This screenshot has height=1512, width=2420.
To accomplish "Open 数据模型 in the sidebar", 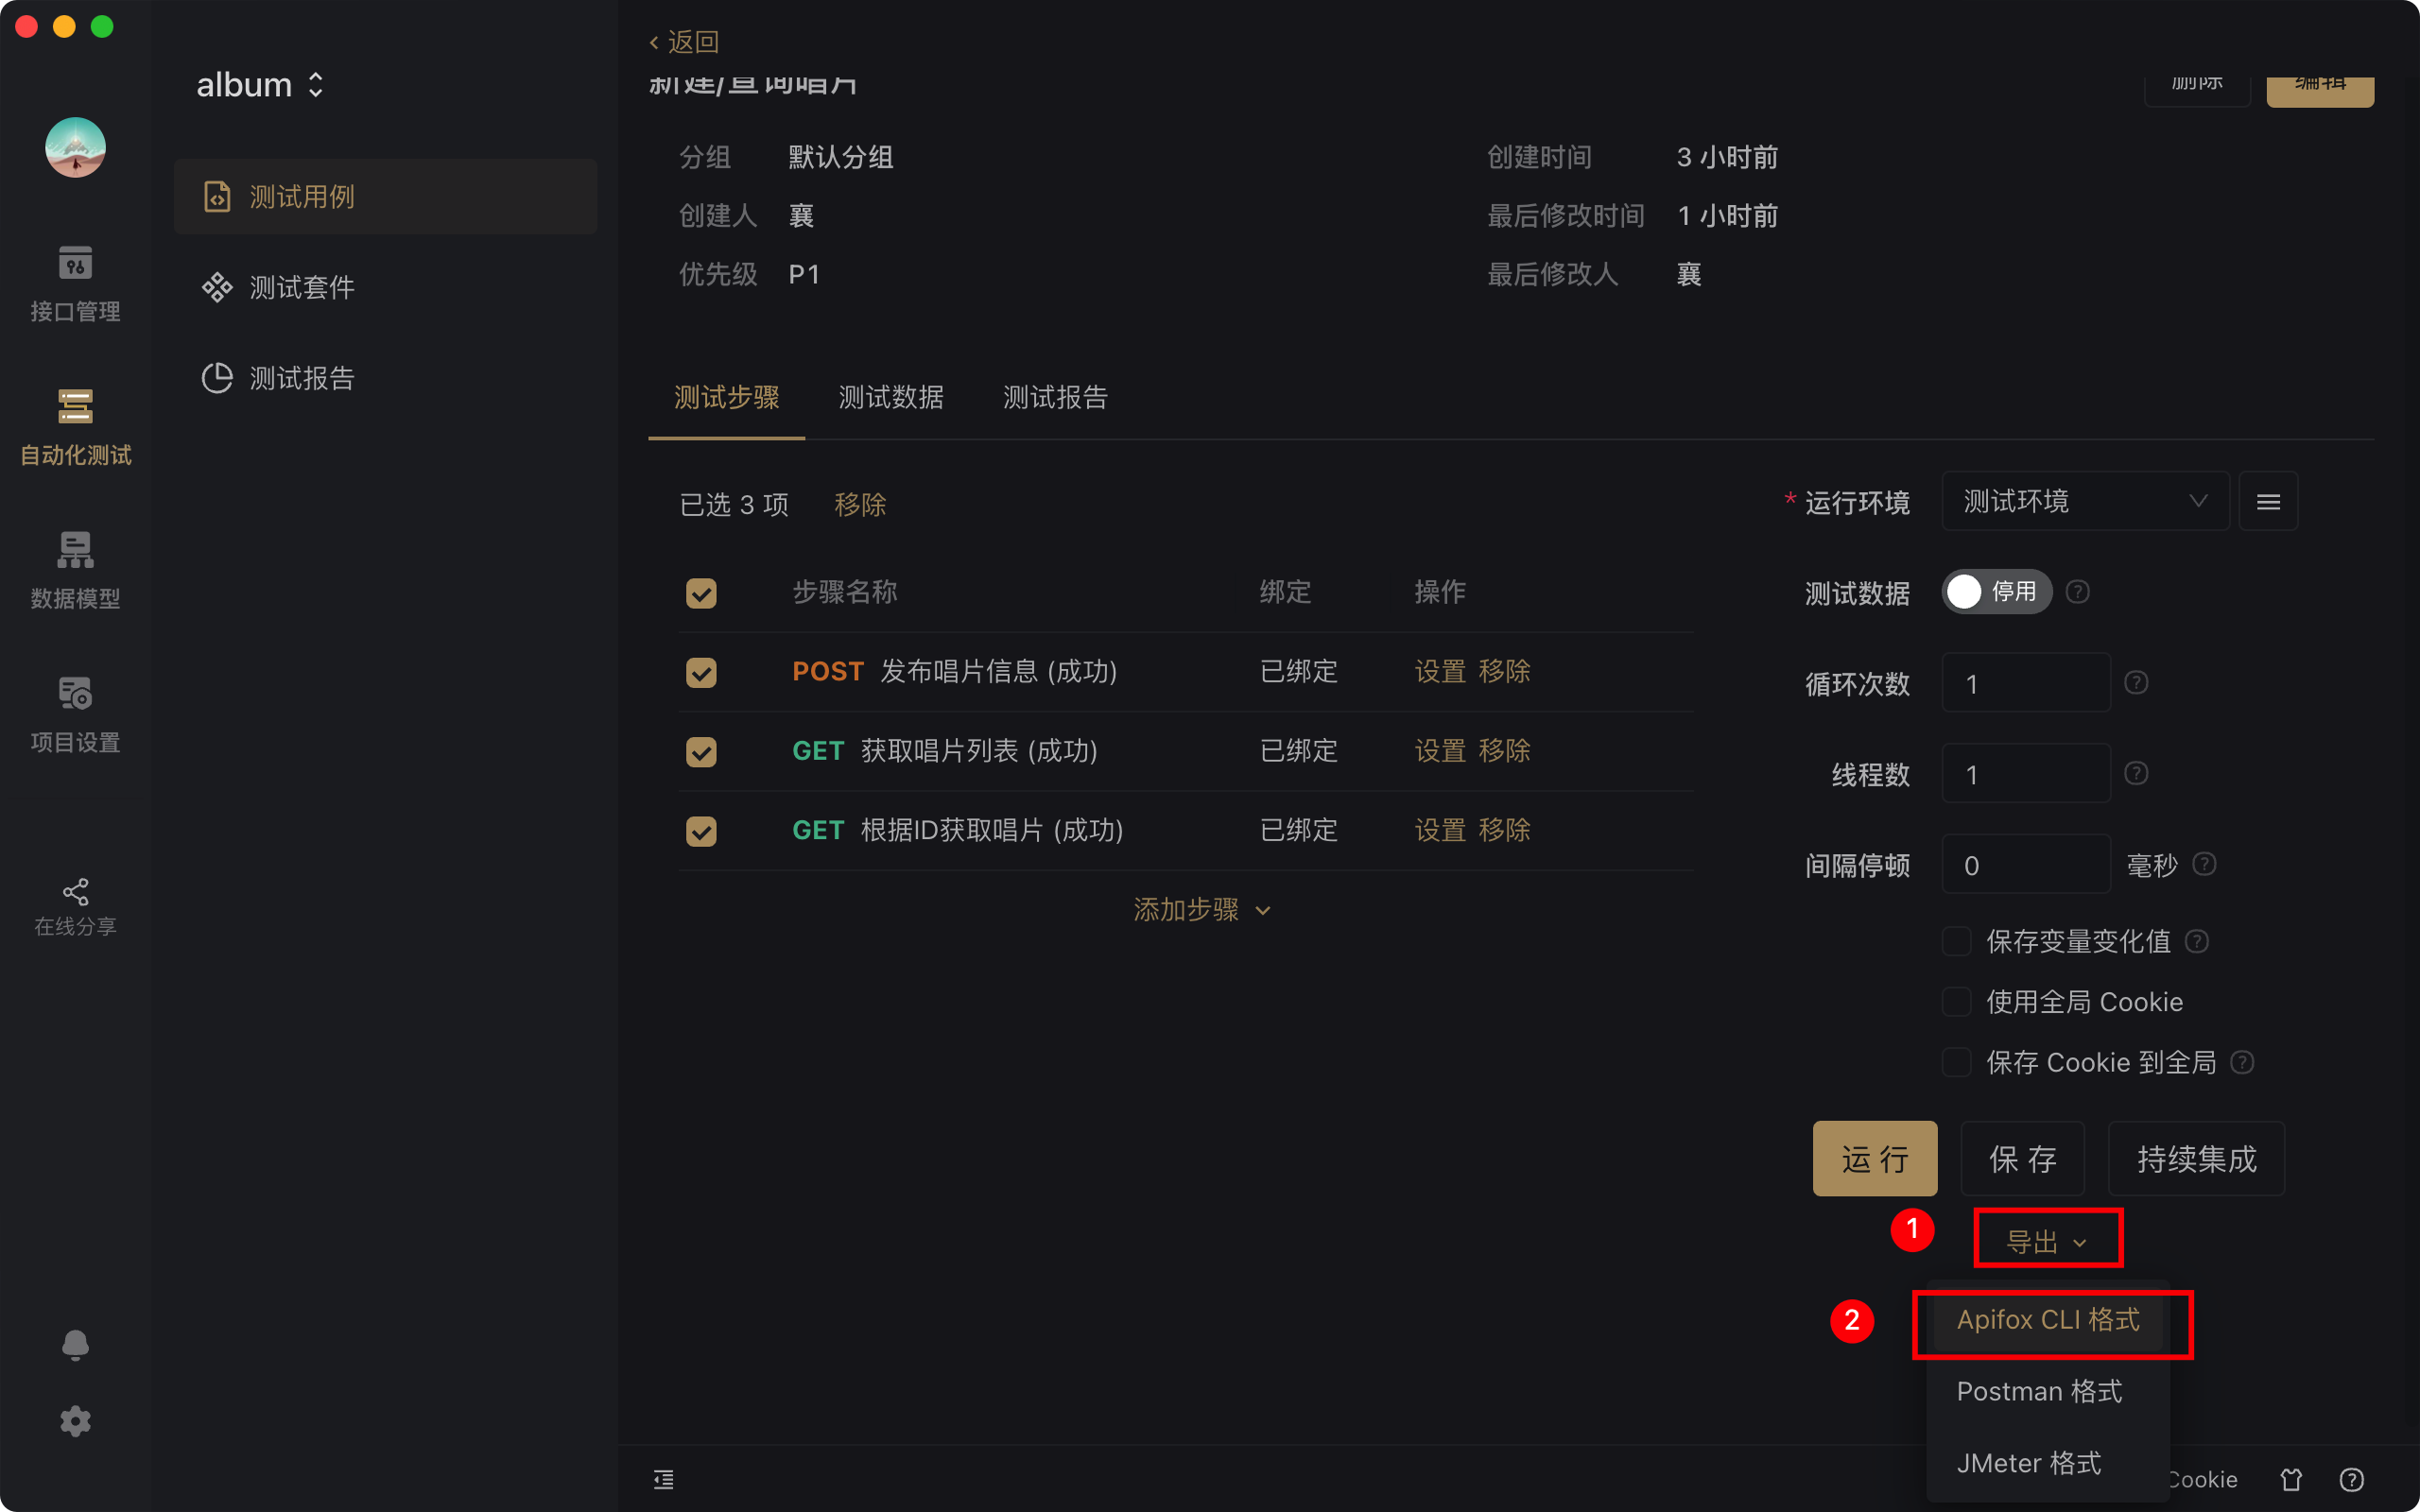I will (x=75, y=570).
